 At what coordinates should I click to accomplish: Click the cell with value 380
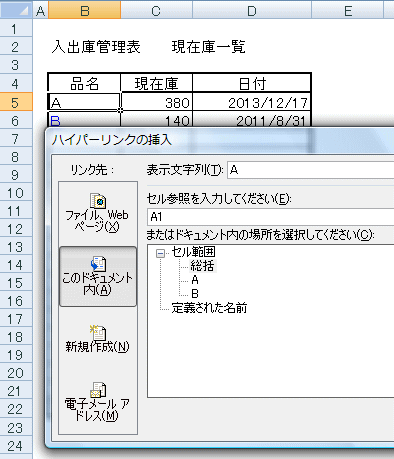[x=156, y=102]
